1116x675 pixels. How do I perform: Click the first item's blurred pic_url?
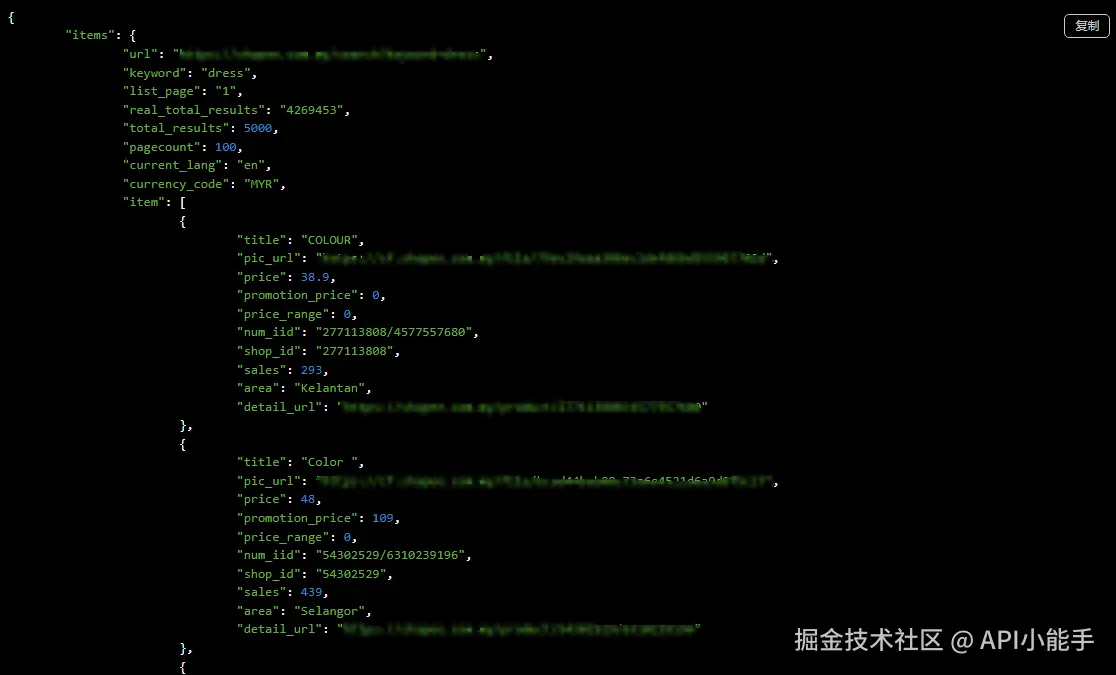click(544, 258)
